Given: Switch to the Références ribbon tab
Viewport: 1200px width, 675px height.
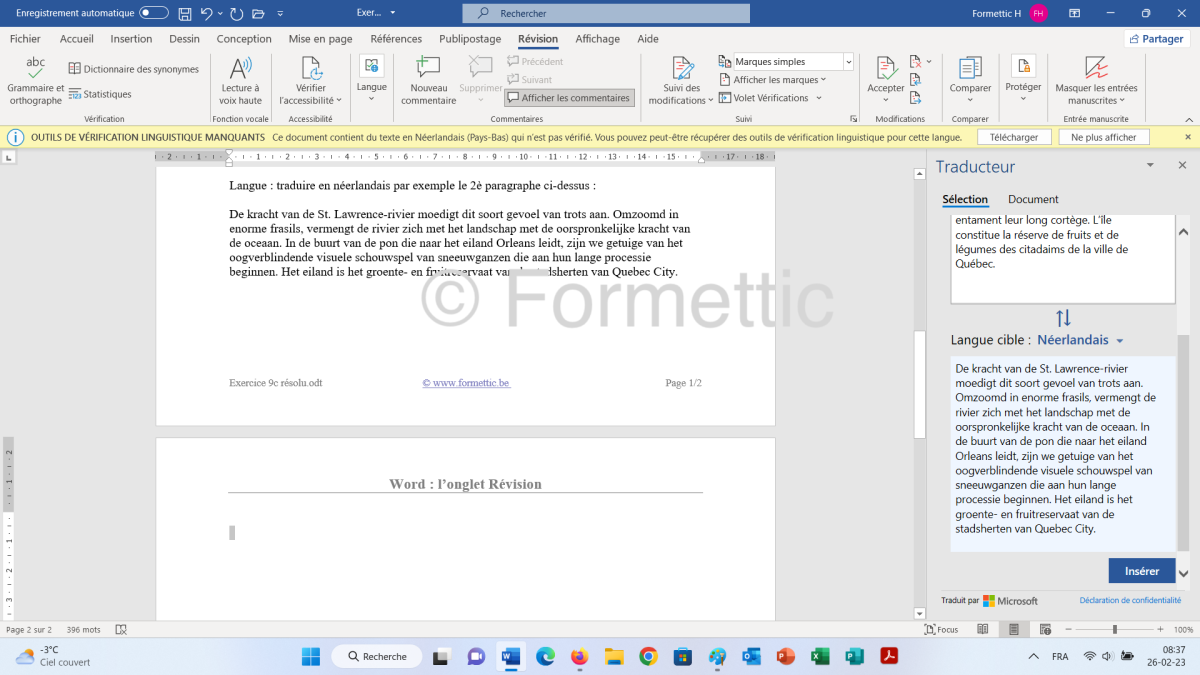Looking at the screenshot, I should [396, 39].
